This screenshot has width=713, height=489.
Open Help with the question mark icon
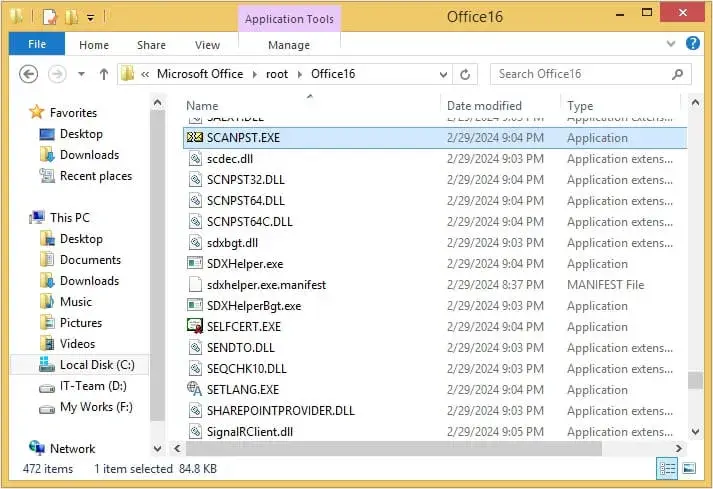pyautogui.click(x=693, y=44)
